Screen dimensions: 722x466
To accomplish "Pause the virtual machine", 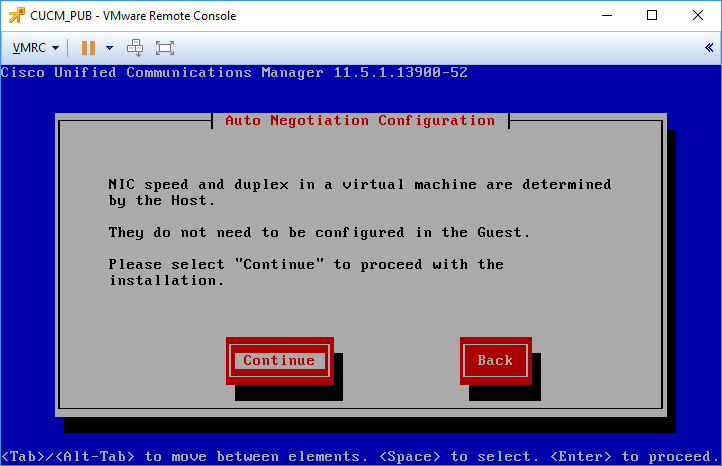I will click(x=88, y=48).
